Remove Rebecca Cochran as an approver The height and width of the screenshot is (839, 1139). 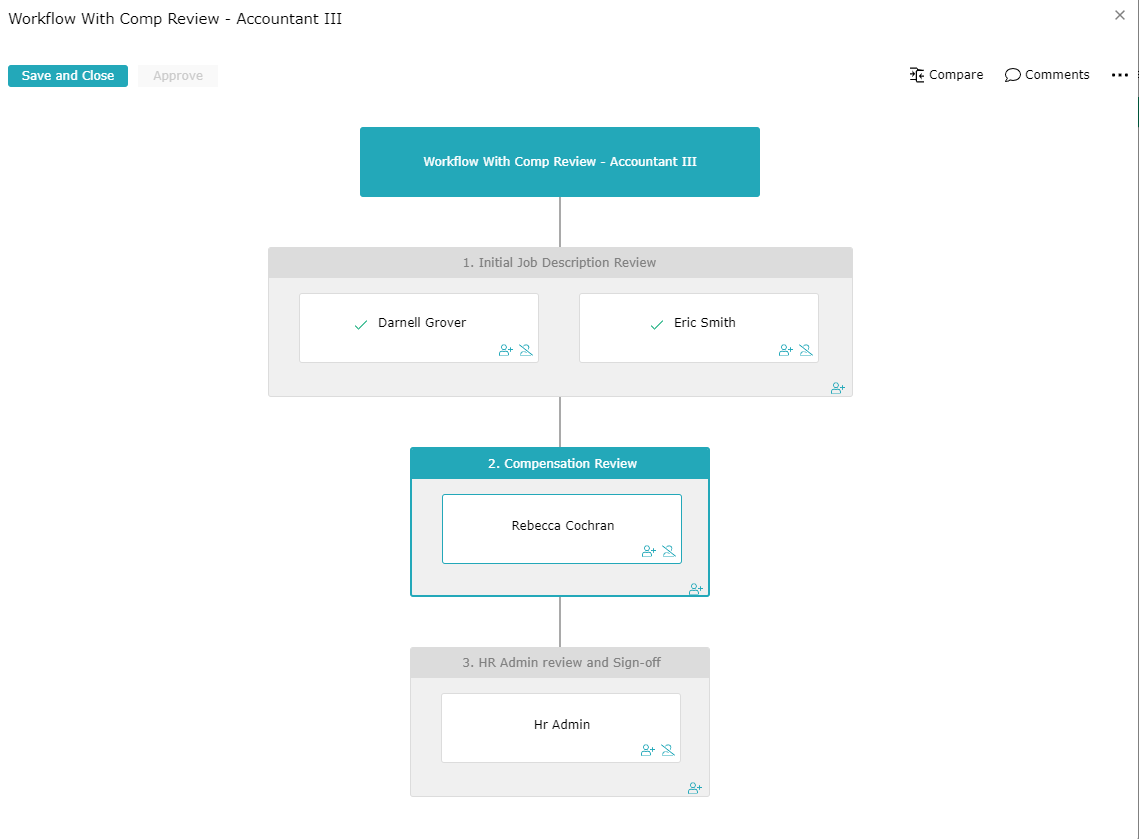pyautogui.click(x=667, y=551)
